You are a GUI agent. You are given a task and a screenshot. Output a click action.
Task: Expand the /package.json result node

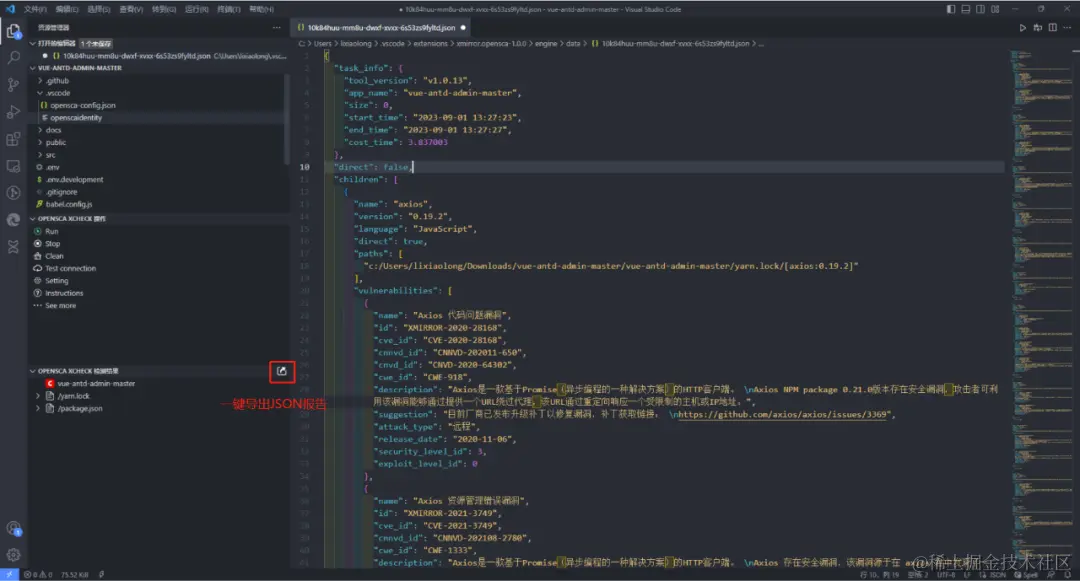coord(38,409)
